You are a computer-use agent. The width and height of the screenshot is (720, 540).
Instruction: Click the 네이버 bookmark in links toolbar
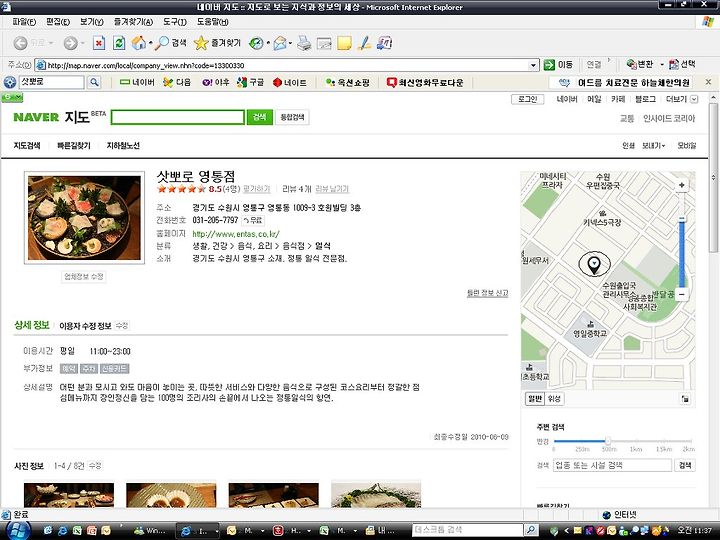[x=138, y=82]
